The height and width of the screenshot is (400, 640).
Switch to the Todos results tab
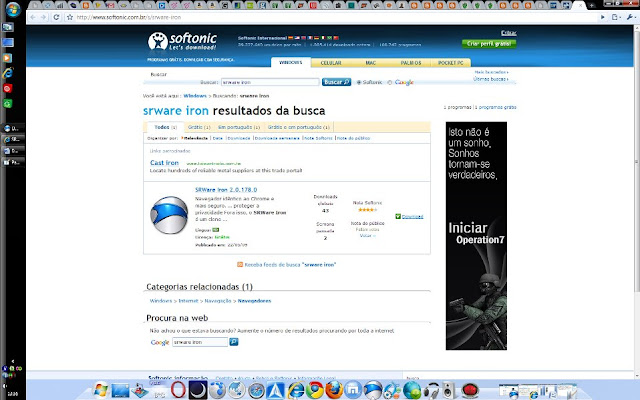(165, 127)
